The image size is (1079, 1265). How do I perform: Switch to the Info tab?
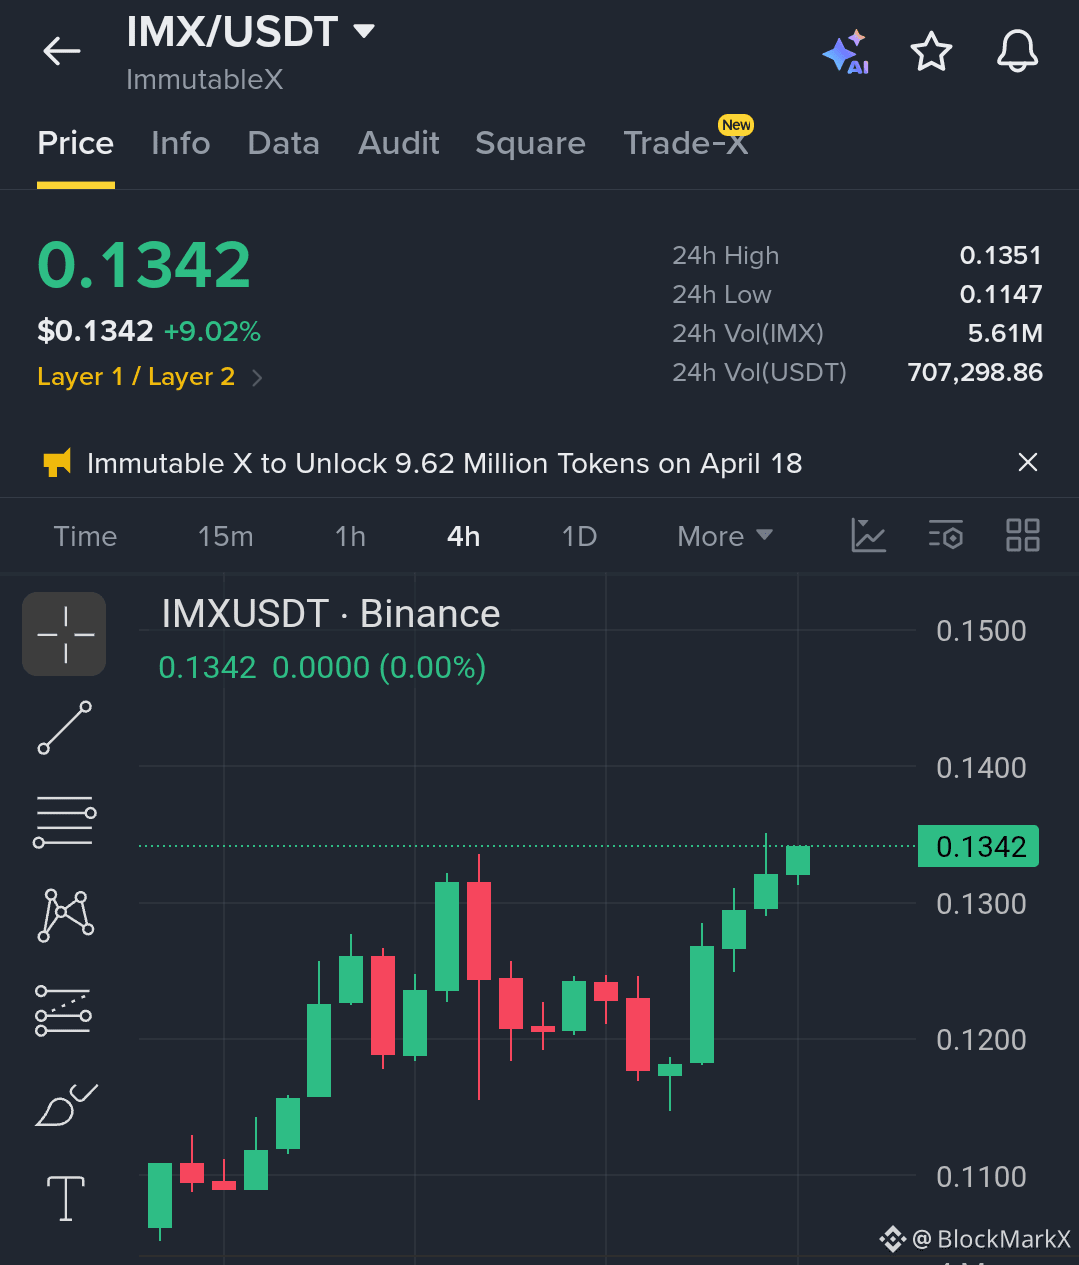coord(181,143)
